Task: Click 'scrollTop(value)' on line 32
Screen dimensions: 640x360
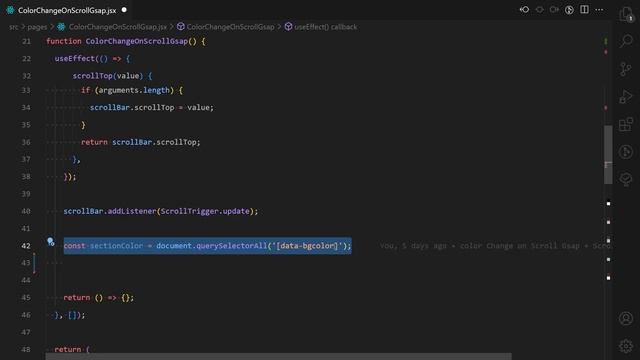Action: [108, 76]
